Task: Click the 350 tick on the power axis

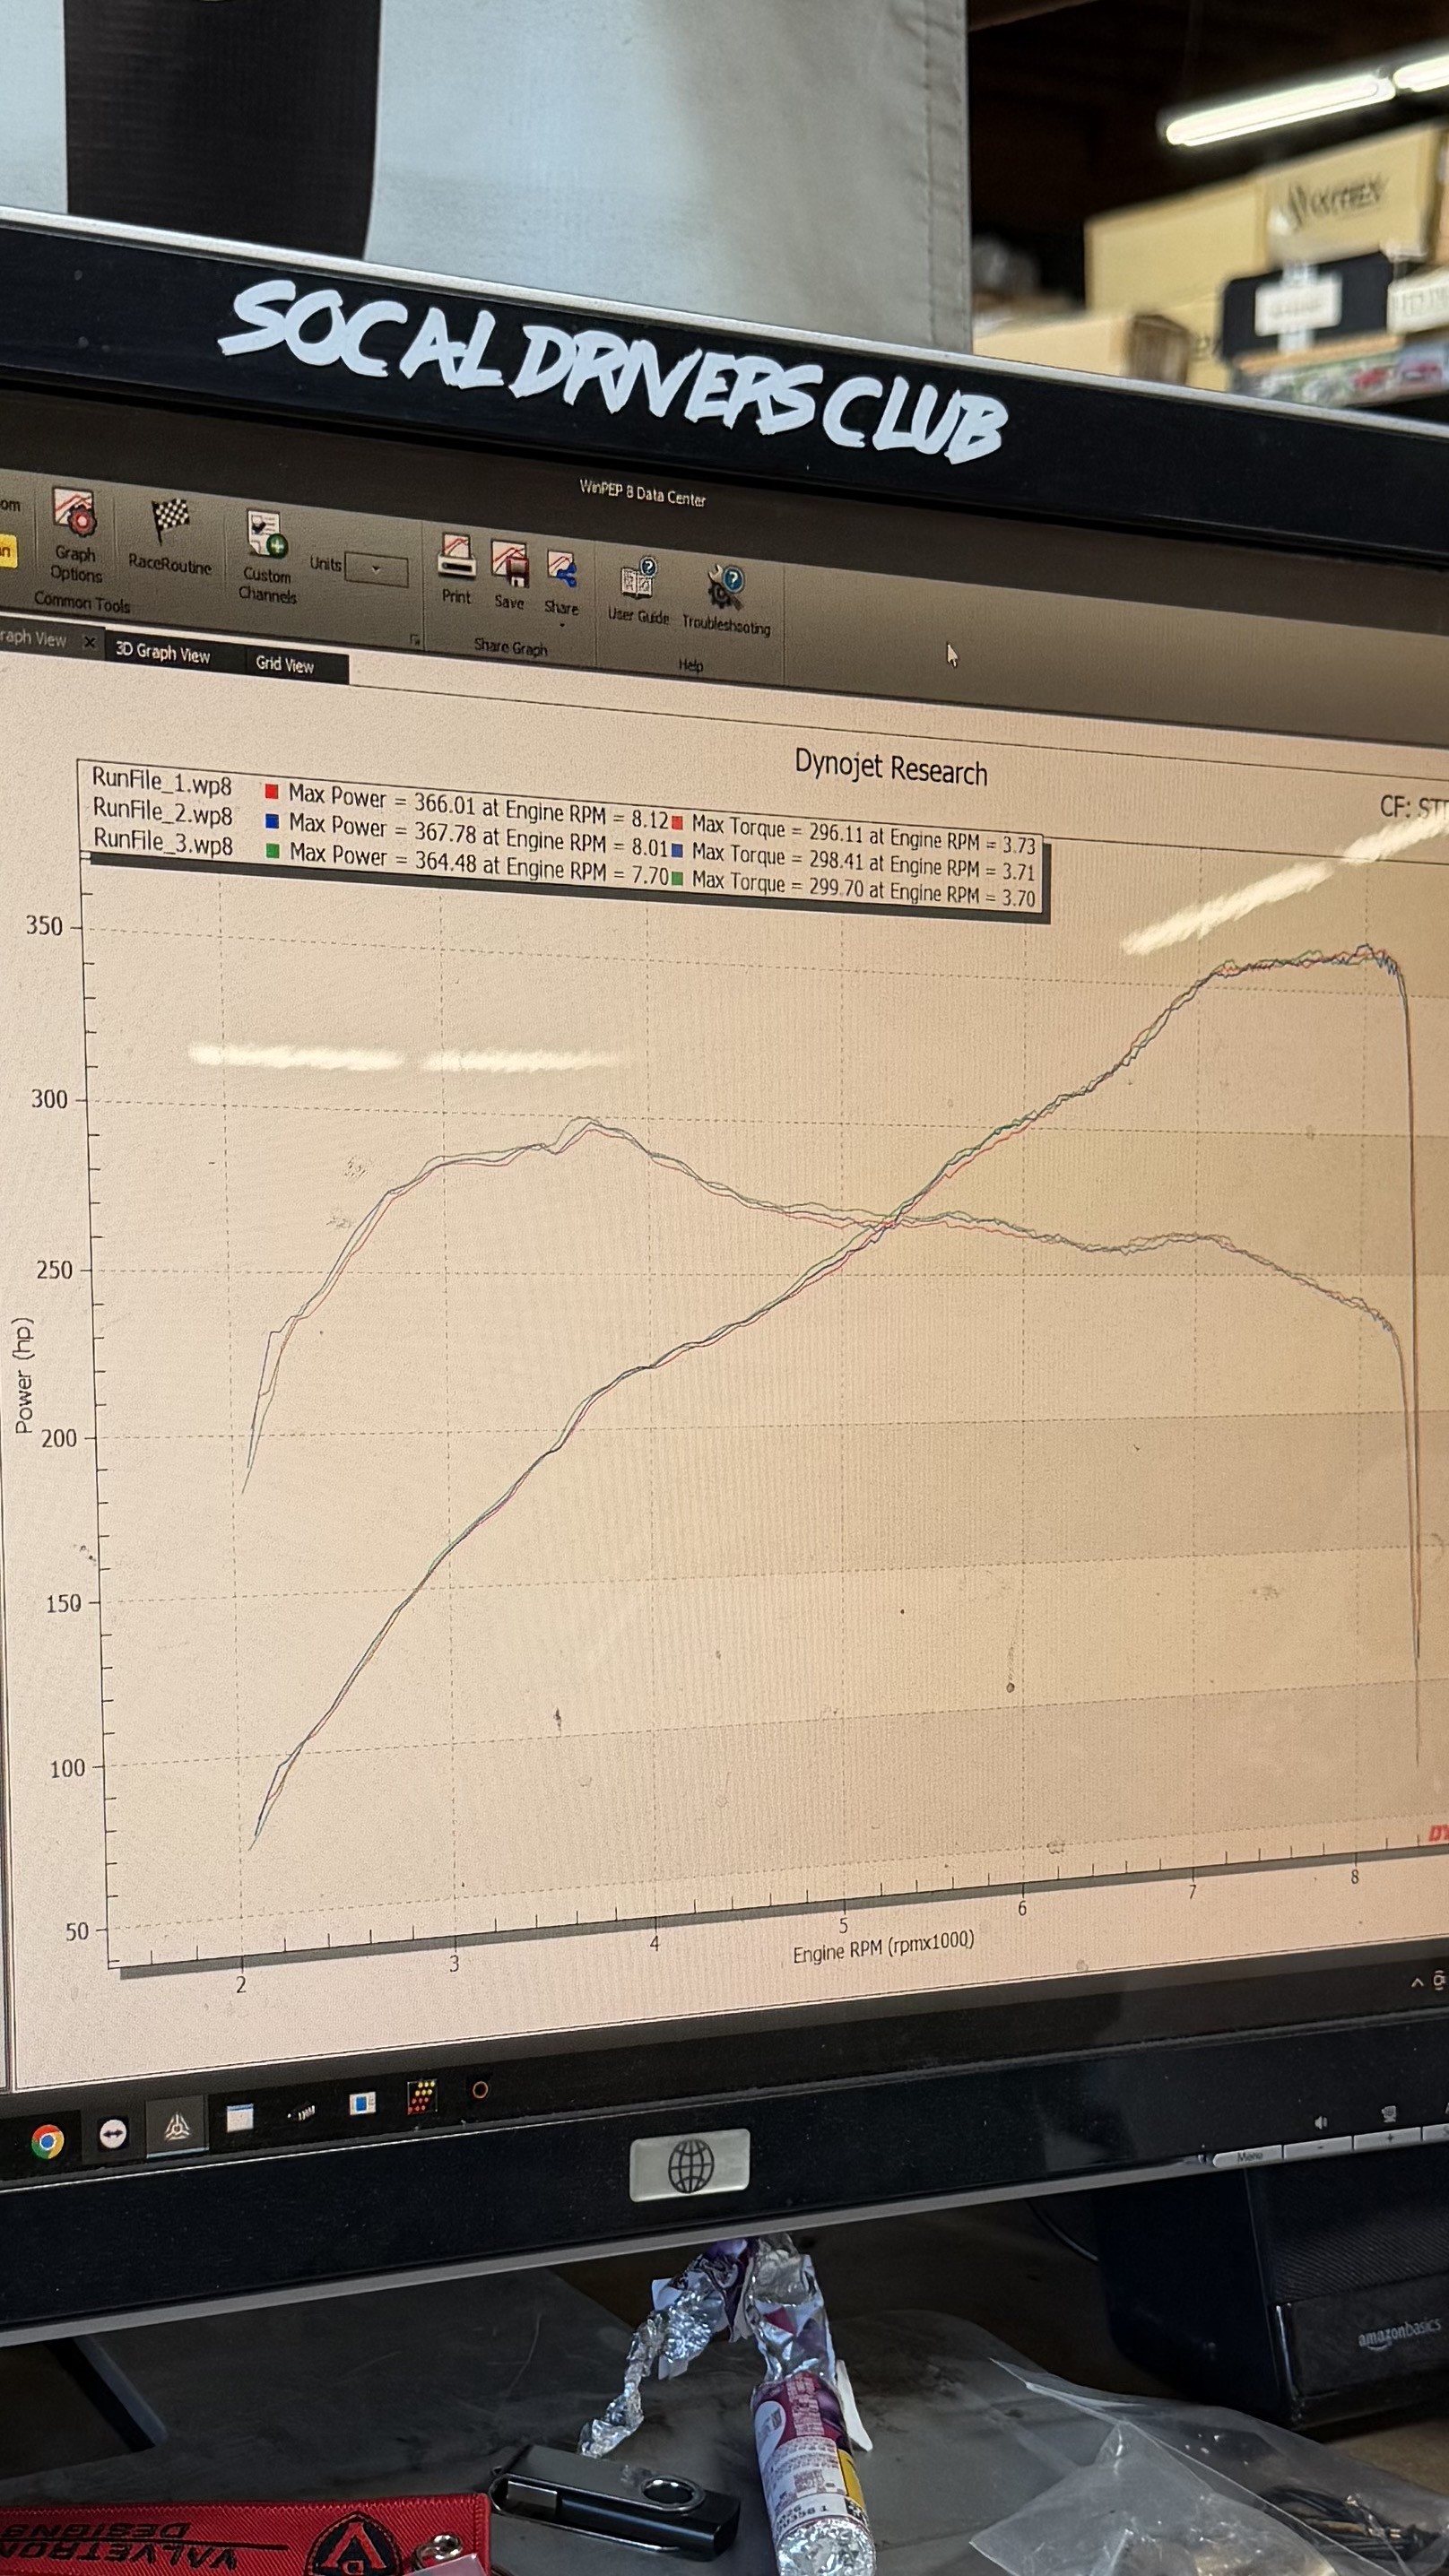Action: click(44, 926)
